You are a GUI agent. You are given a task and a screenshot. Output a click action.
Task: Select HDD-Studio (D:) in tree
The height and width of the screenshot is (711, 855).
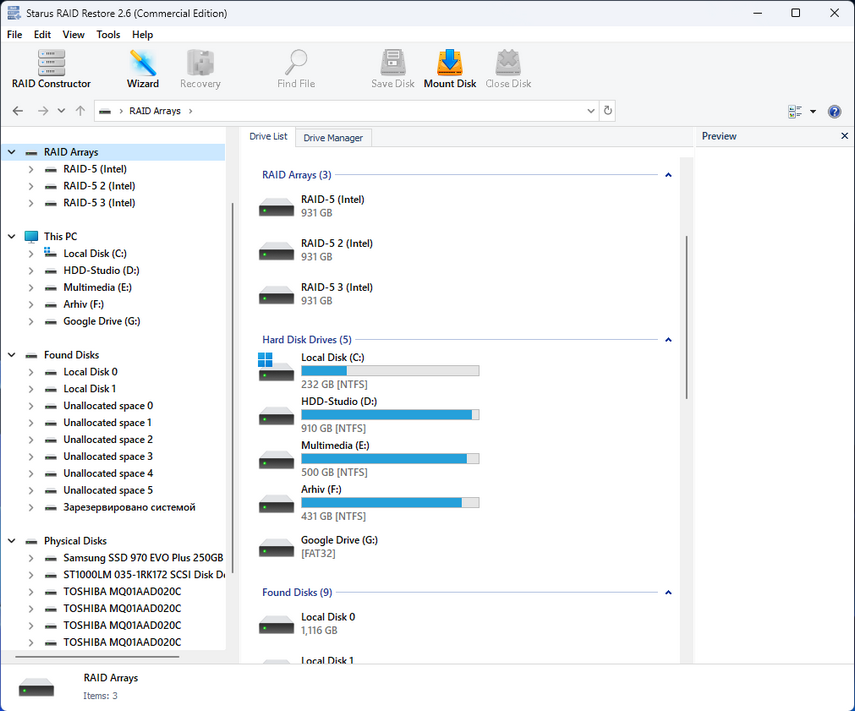point(101,271)
